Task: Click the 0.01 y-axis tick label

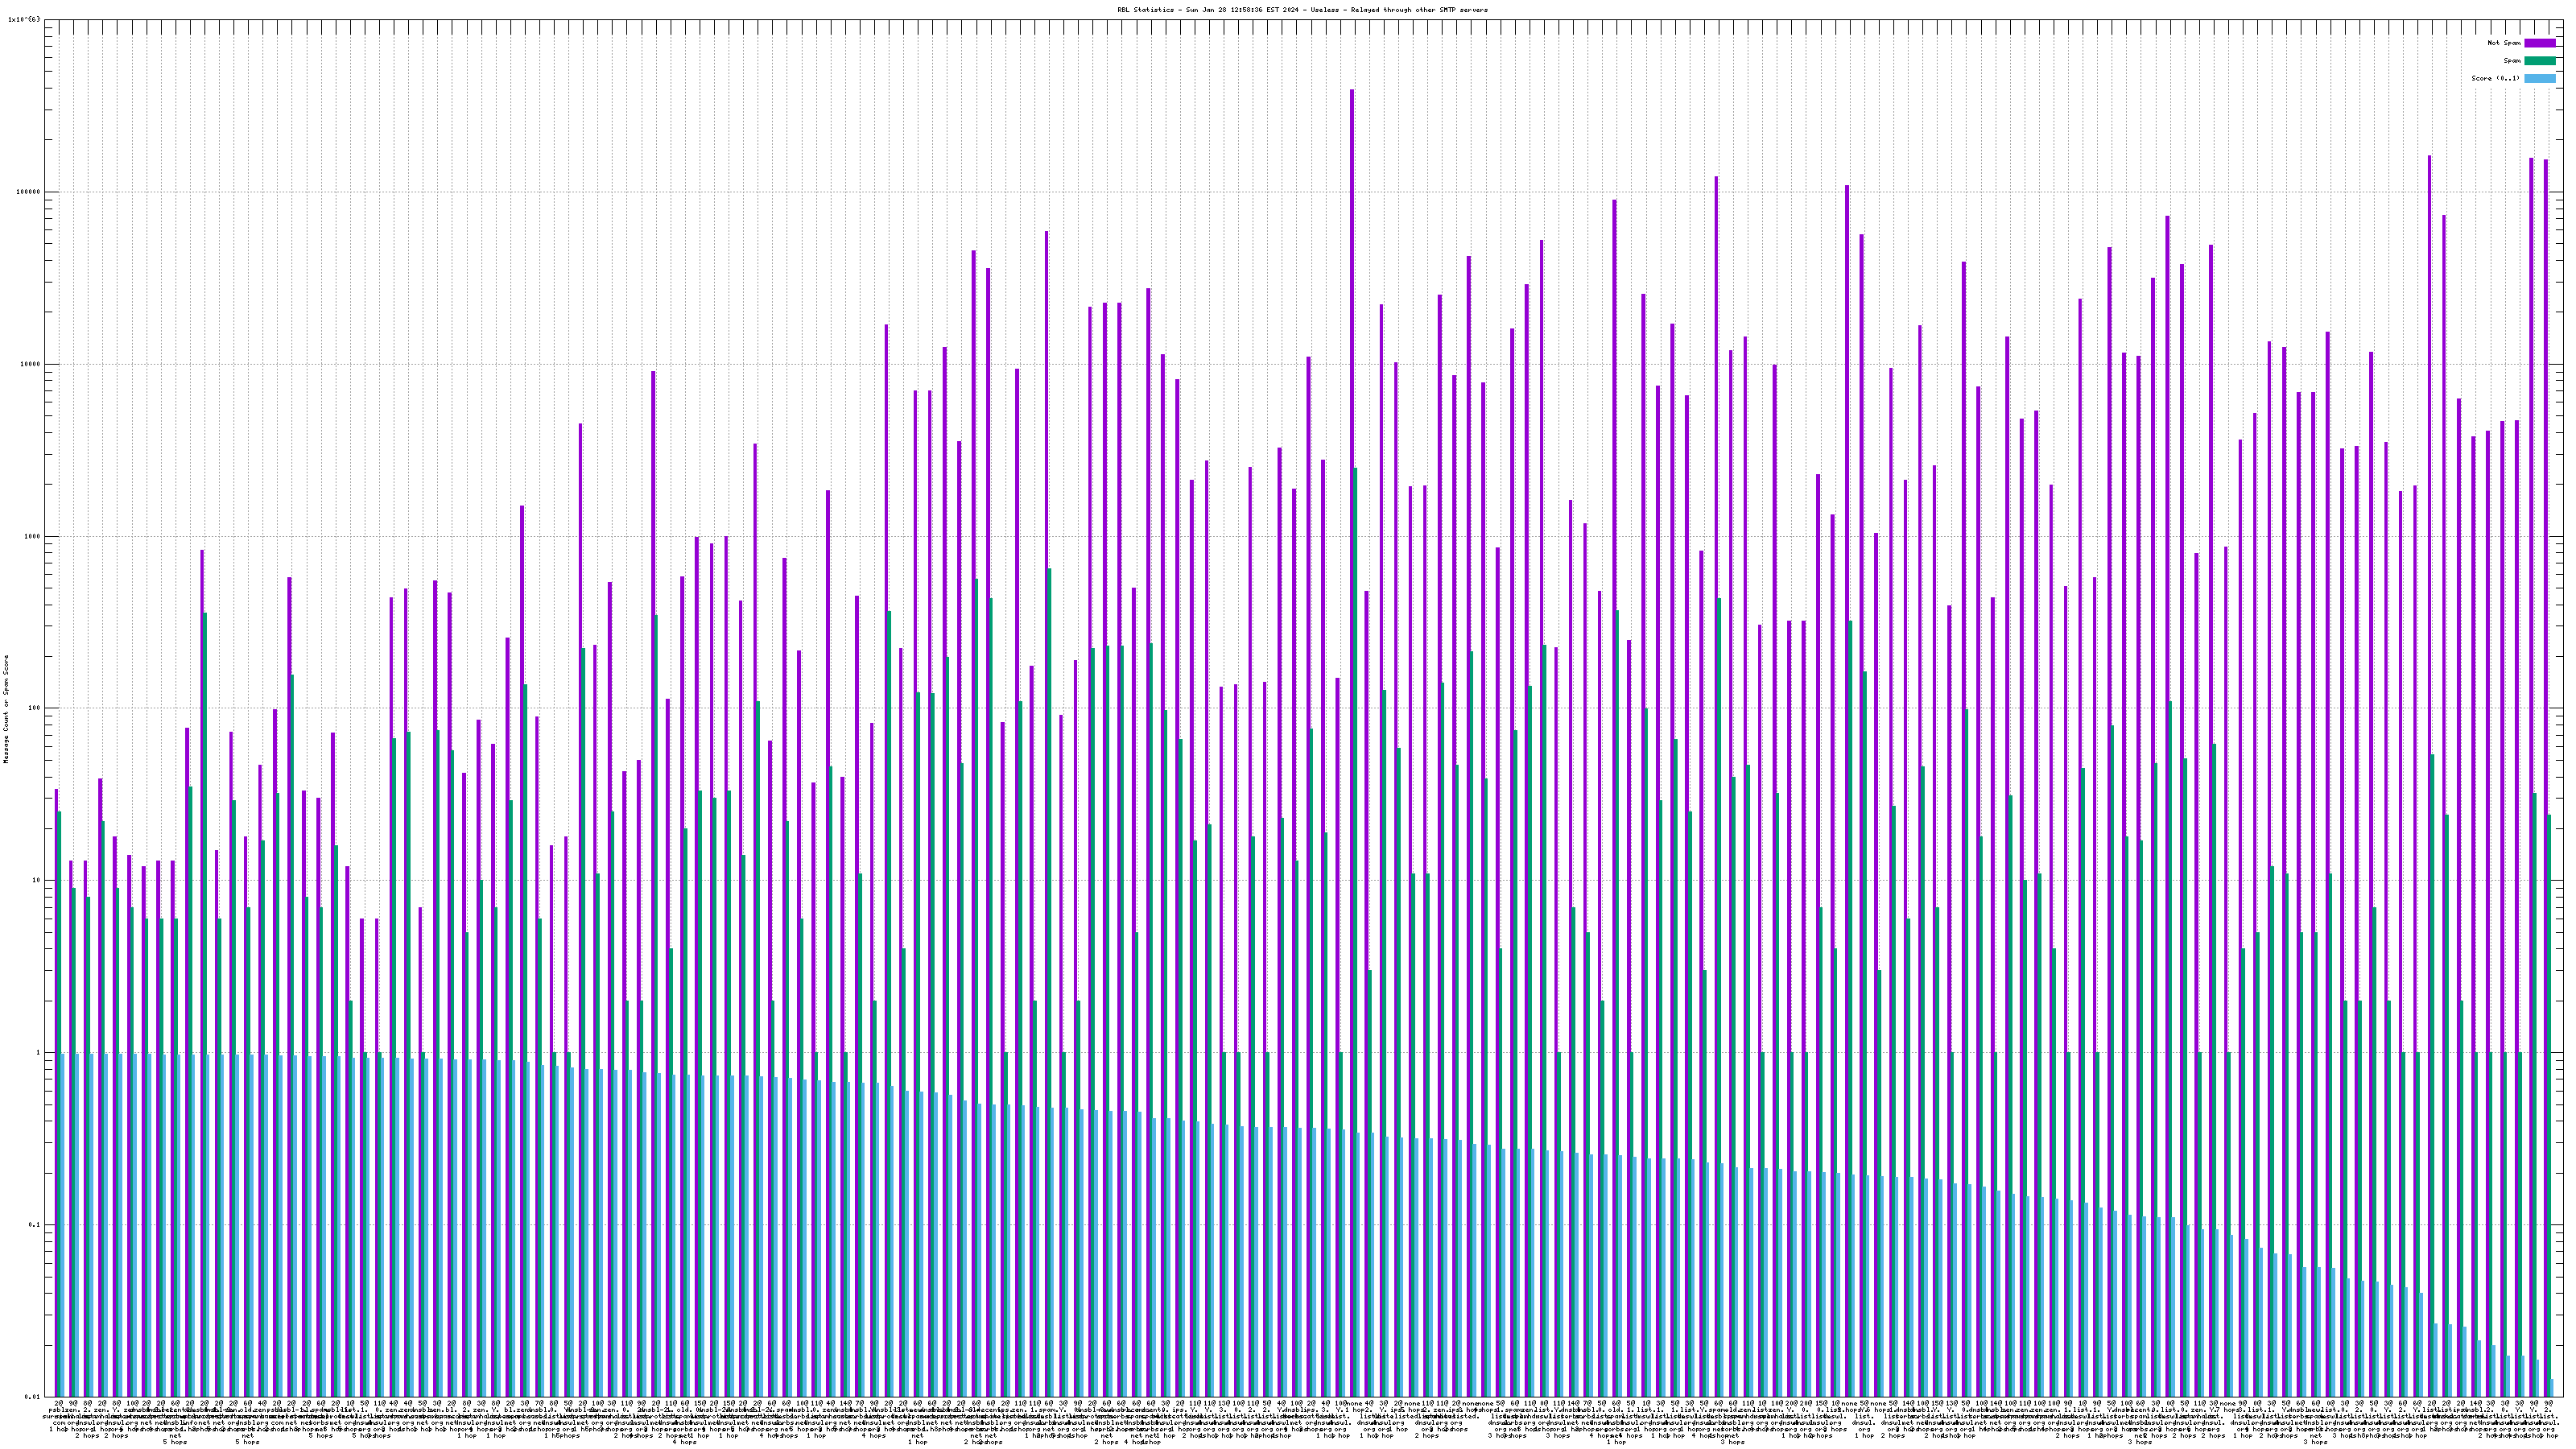Action: pyautogui.click(x=33, y=1397)
